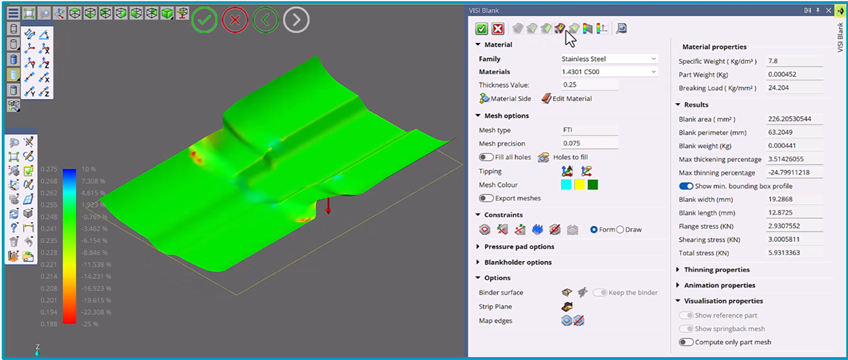Click the vertical VISI Blank side tab
Viewport: 848px width, 360px height.
(840, 36)
